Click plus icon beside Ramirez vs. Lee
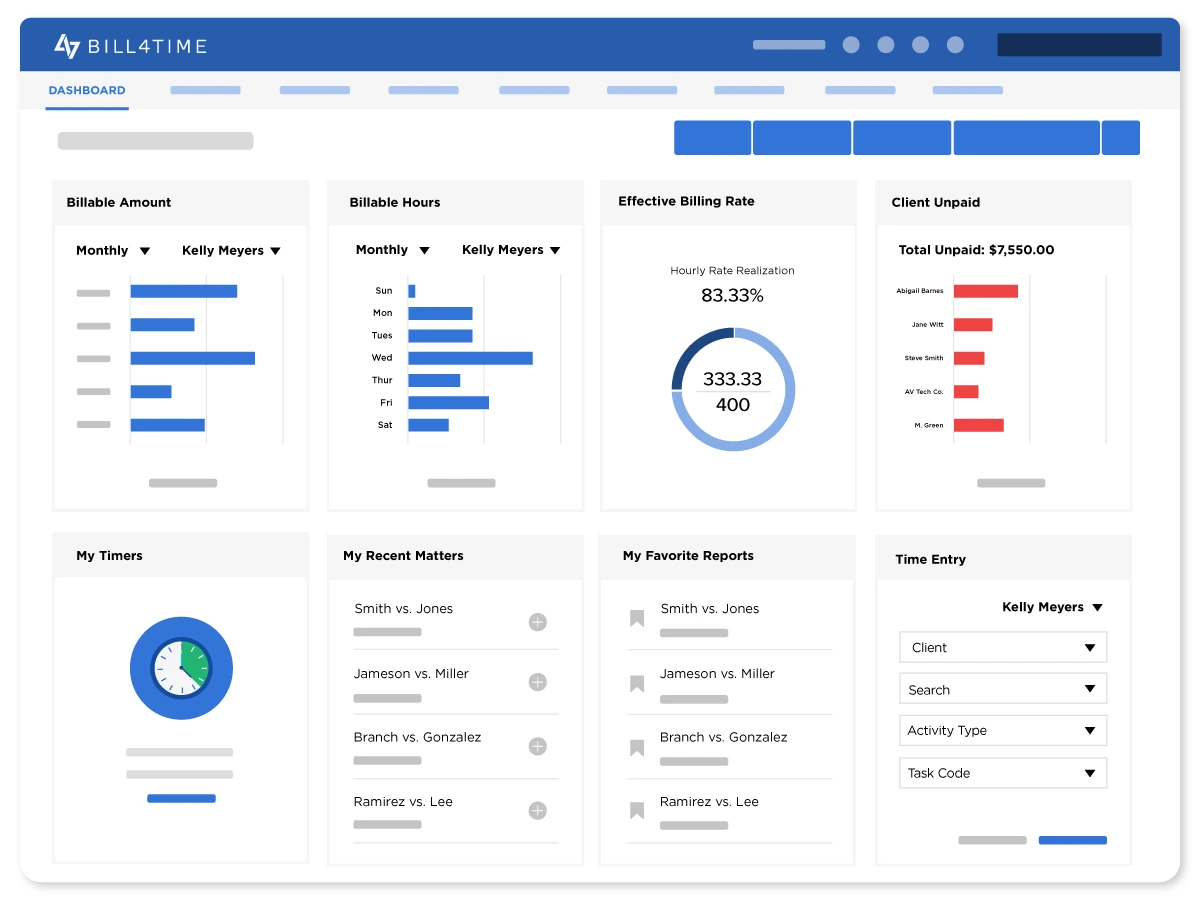 [x=537, y=810]
